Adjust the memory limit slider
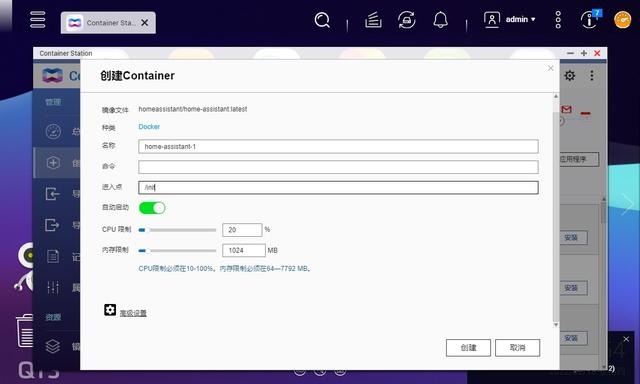The height and width of the screenshot is (384, 640). [x=177, y=251]
